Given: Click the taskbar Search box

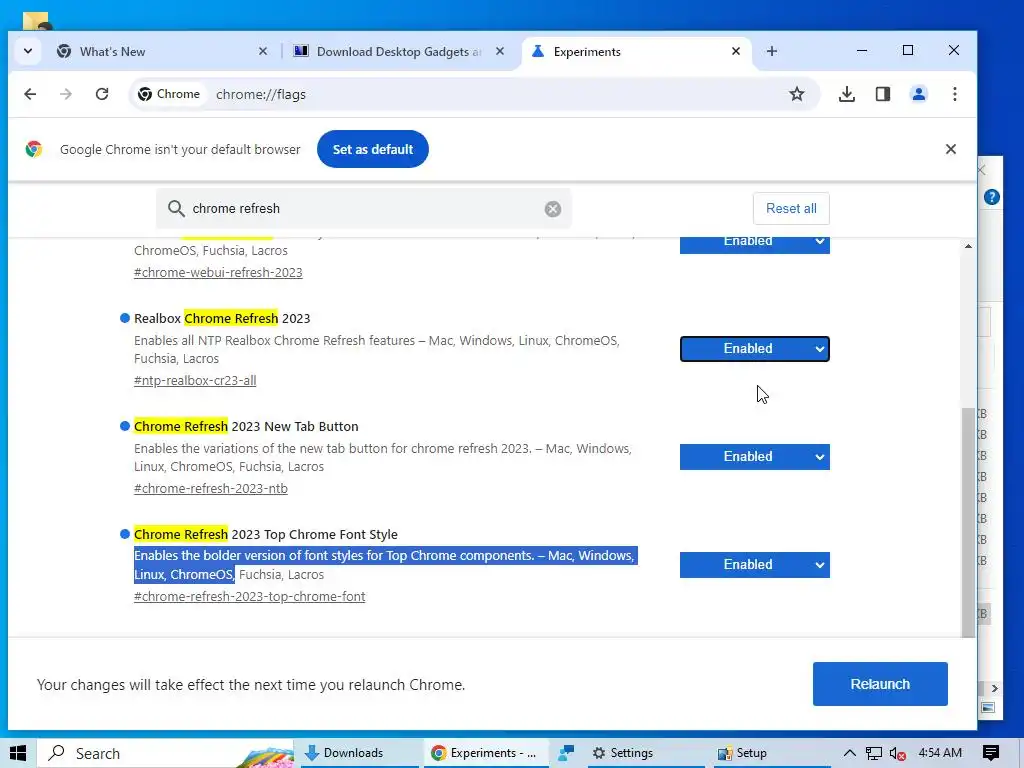Looking at the screenshot, I should click(165, 753).
